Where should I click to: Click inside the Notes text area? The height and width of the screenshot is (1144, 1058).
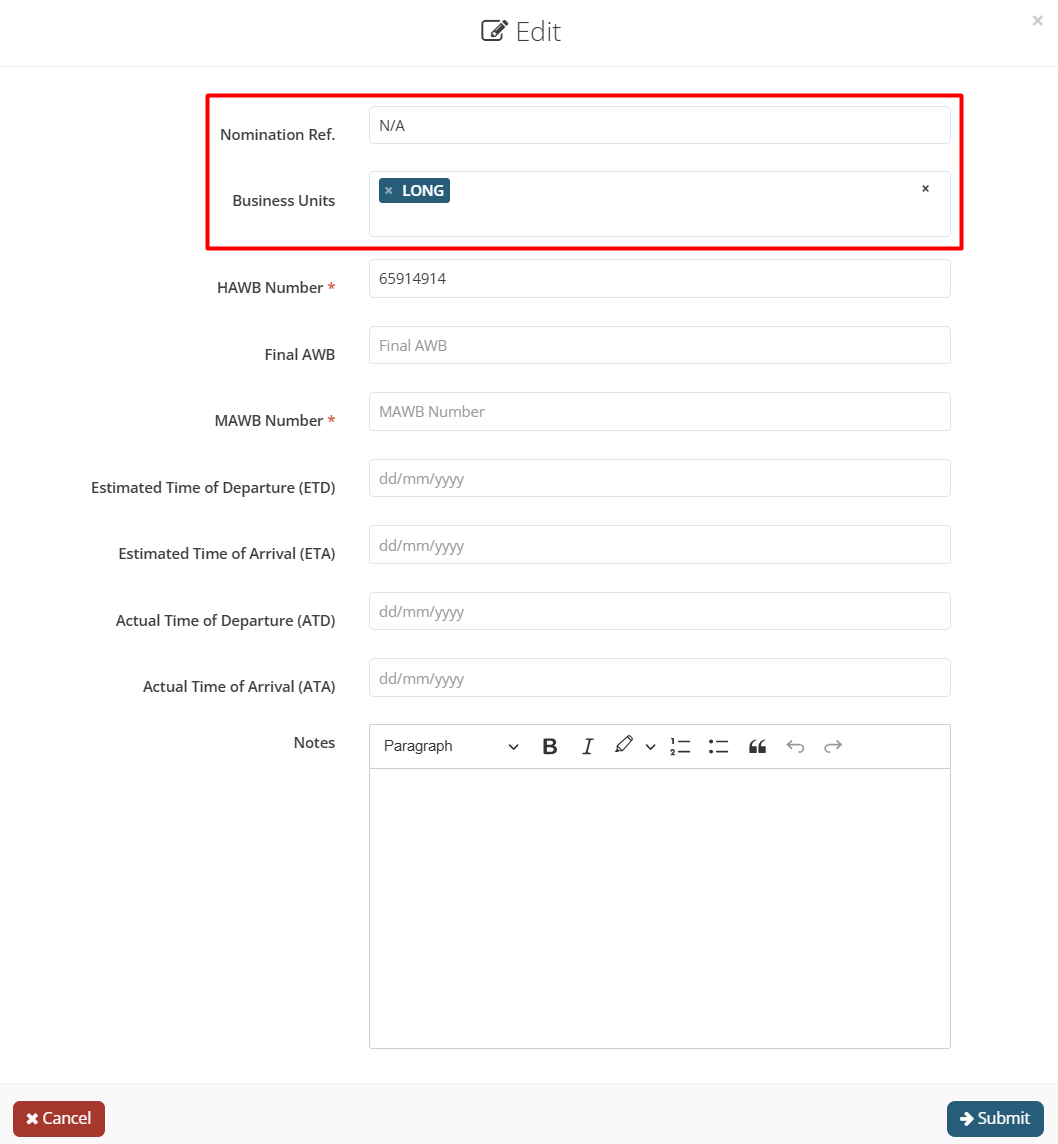tap(659, 907)
